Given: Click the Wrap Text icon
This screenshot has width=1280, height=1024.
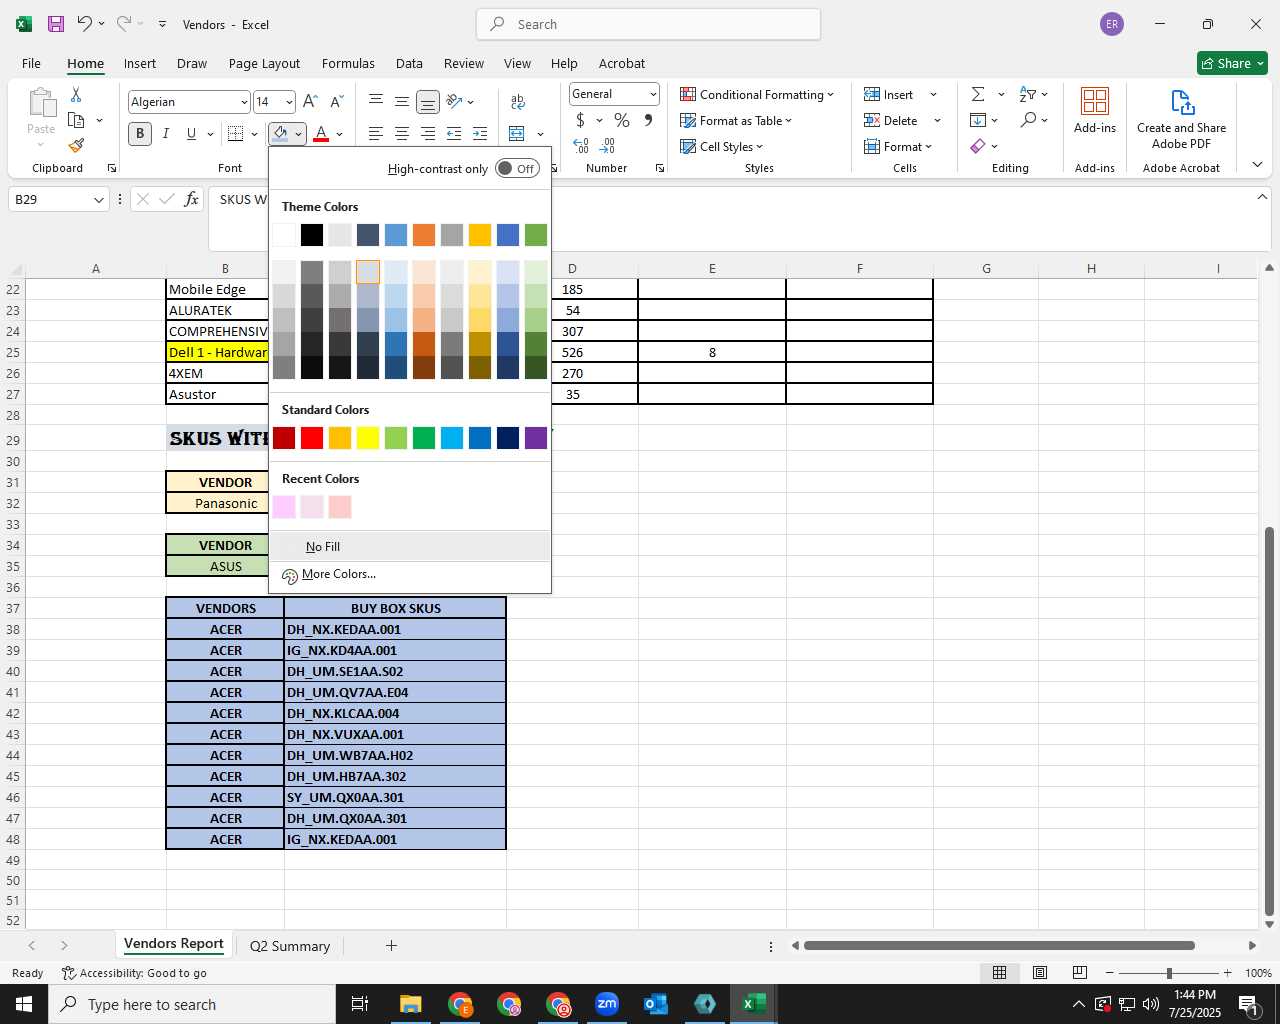Looking at the screenshot, I should [x=518, y=101].
